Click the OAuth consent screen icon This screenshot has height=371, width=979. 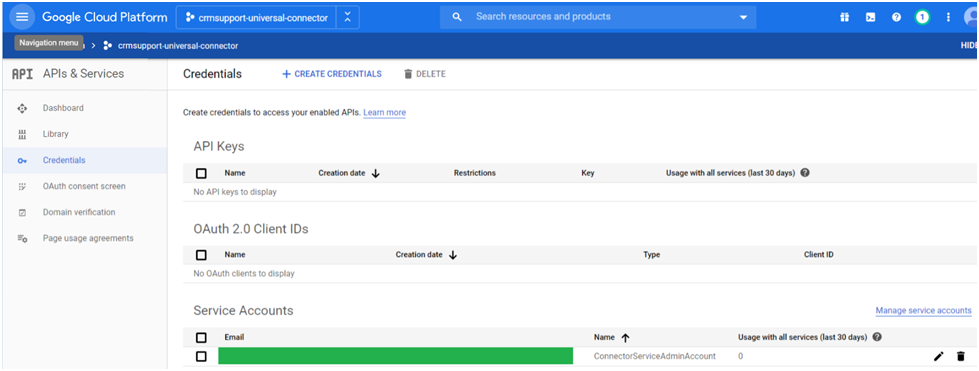tap(22, 187)
